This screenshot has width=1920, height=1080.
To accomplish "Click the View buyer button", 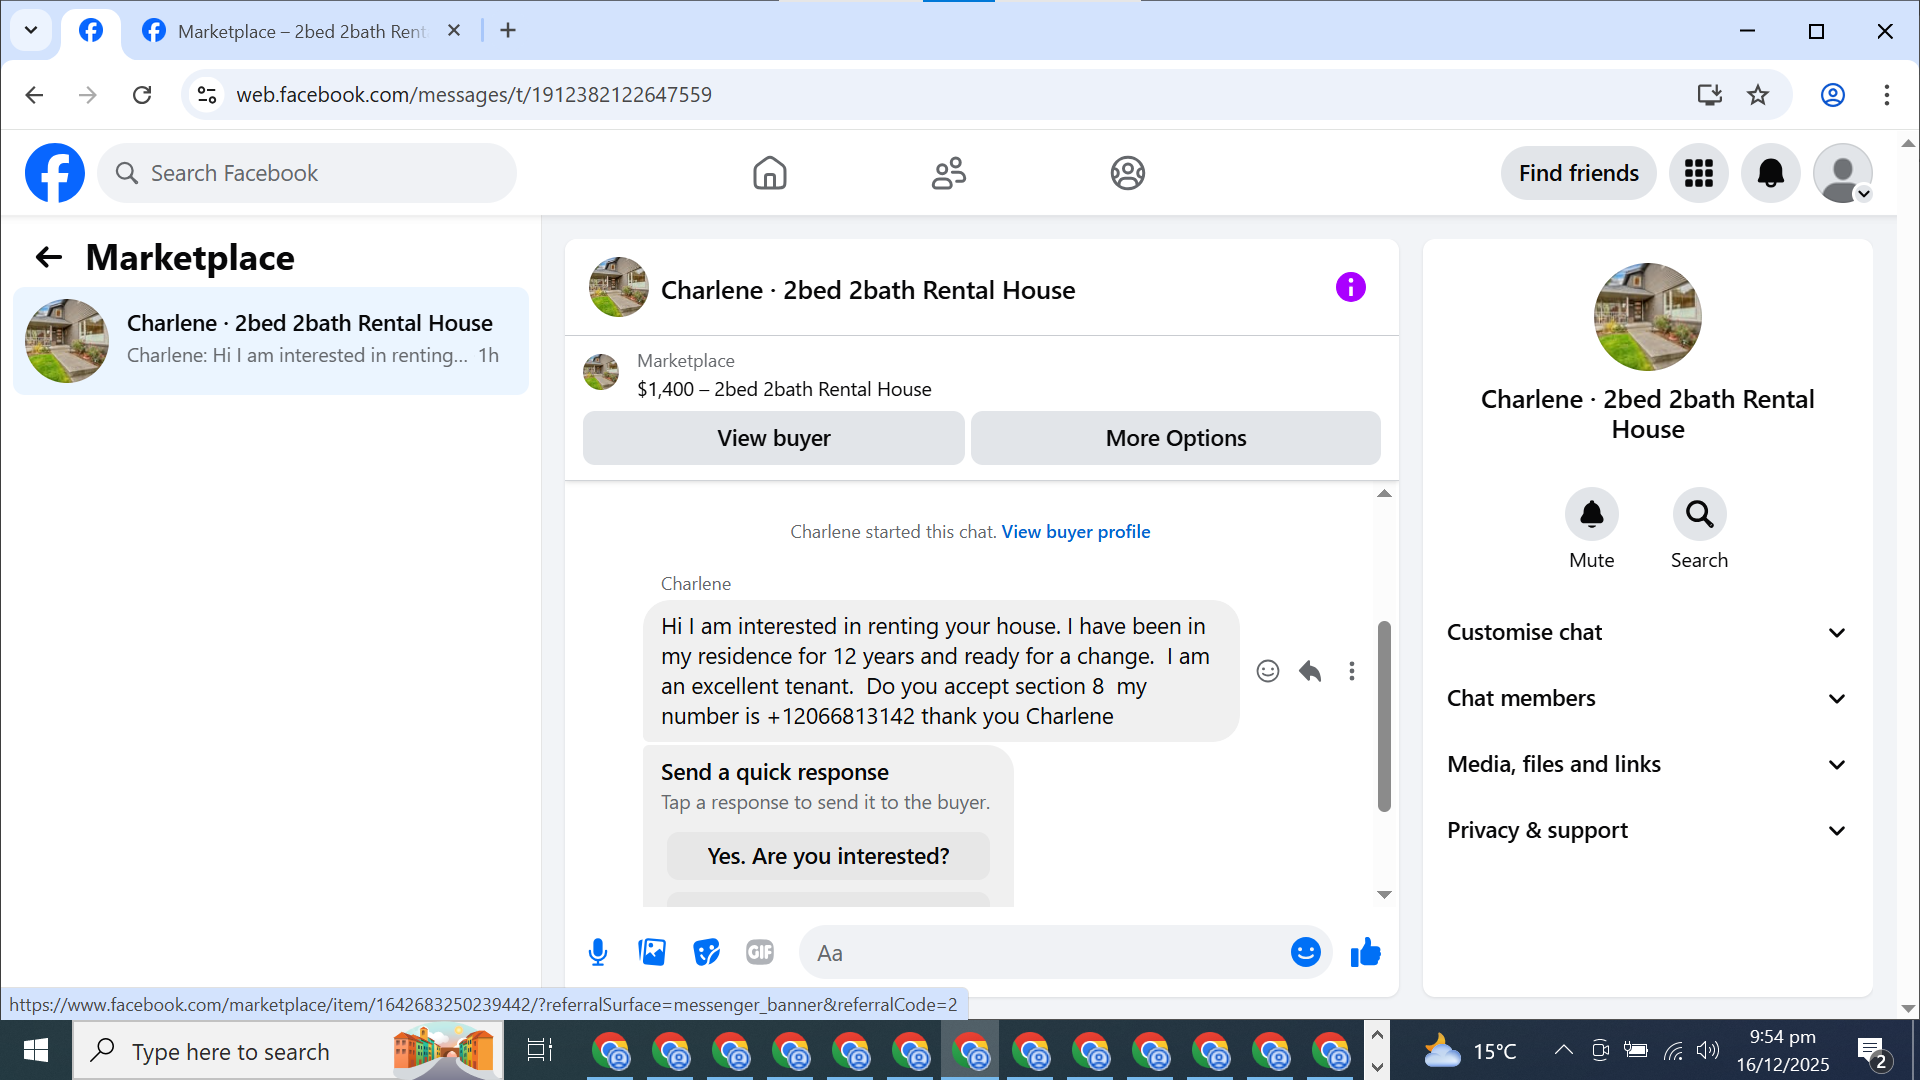I will [773, 438].
